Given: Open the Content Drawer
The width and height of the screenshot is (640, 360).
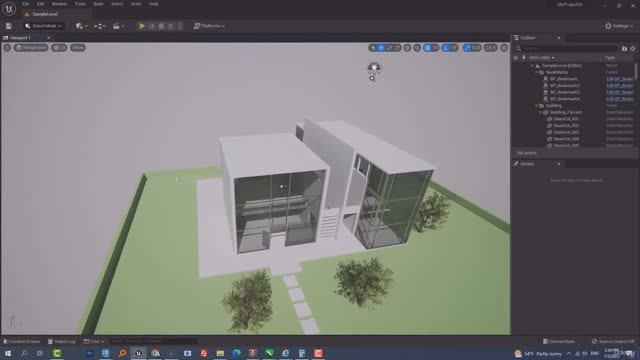Looking at the screenshot, I should coord(21,341).
